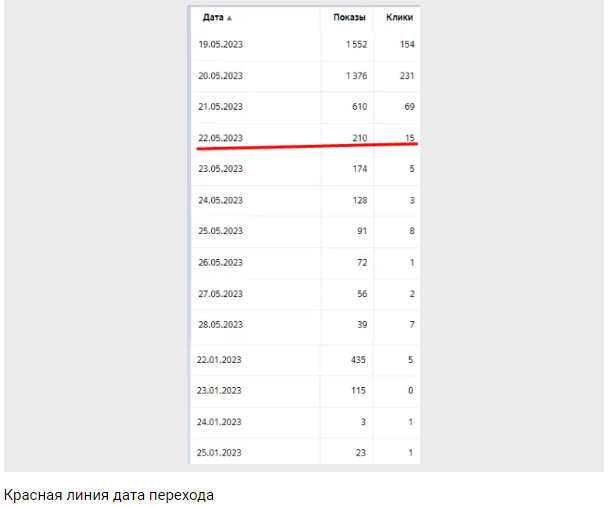
Task: Select clicks value 7
Action: click(x=412, y=325)
